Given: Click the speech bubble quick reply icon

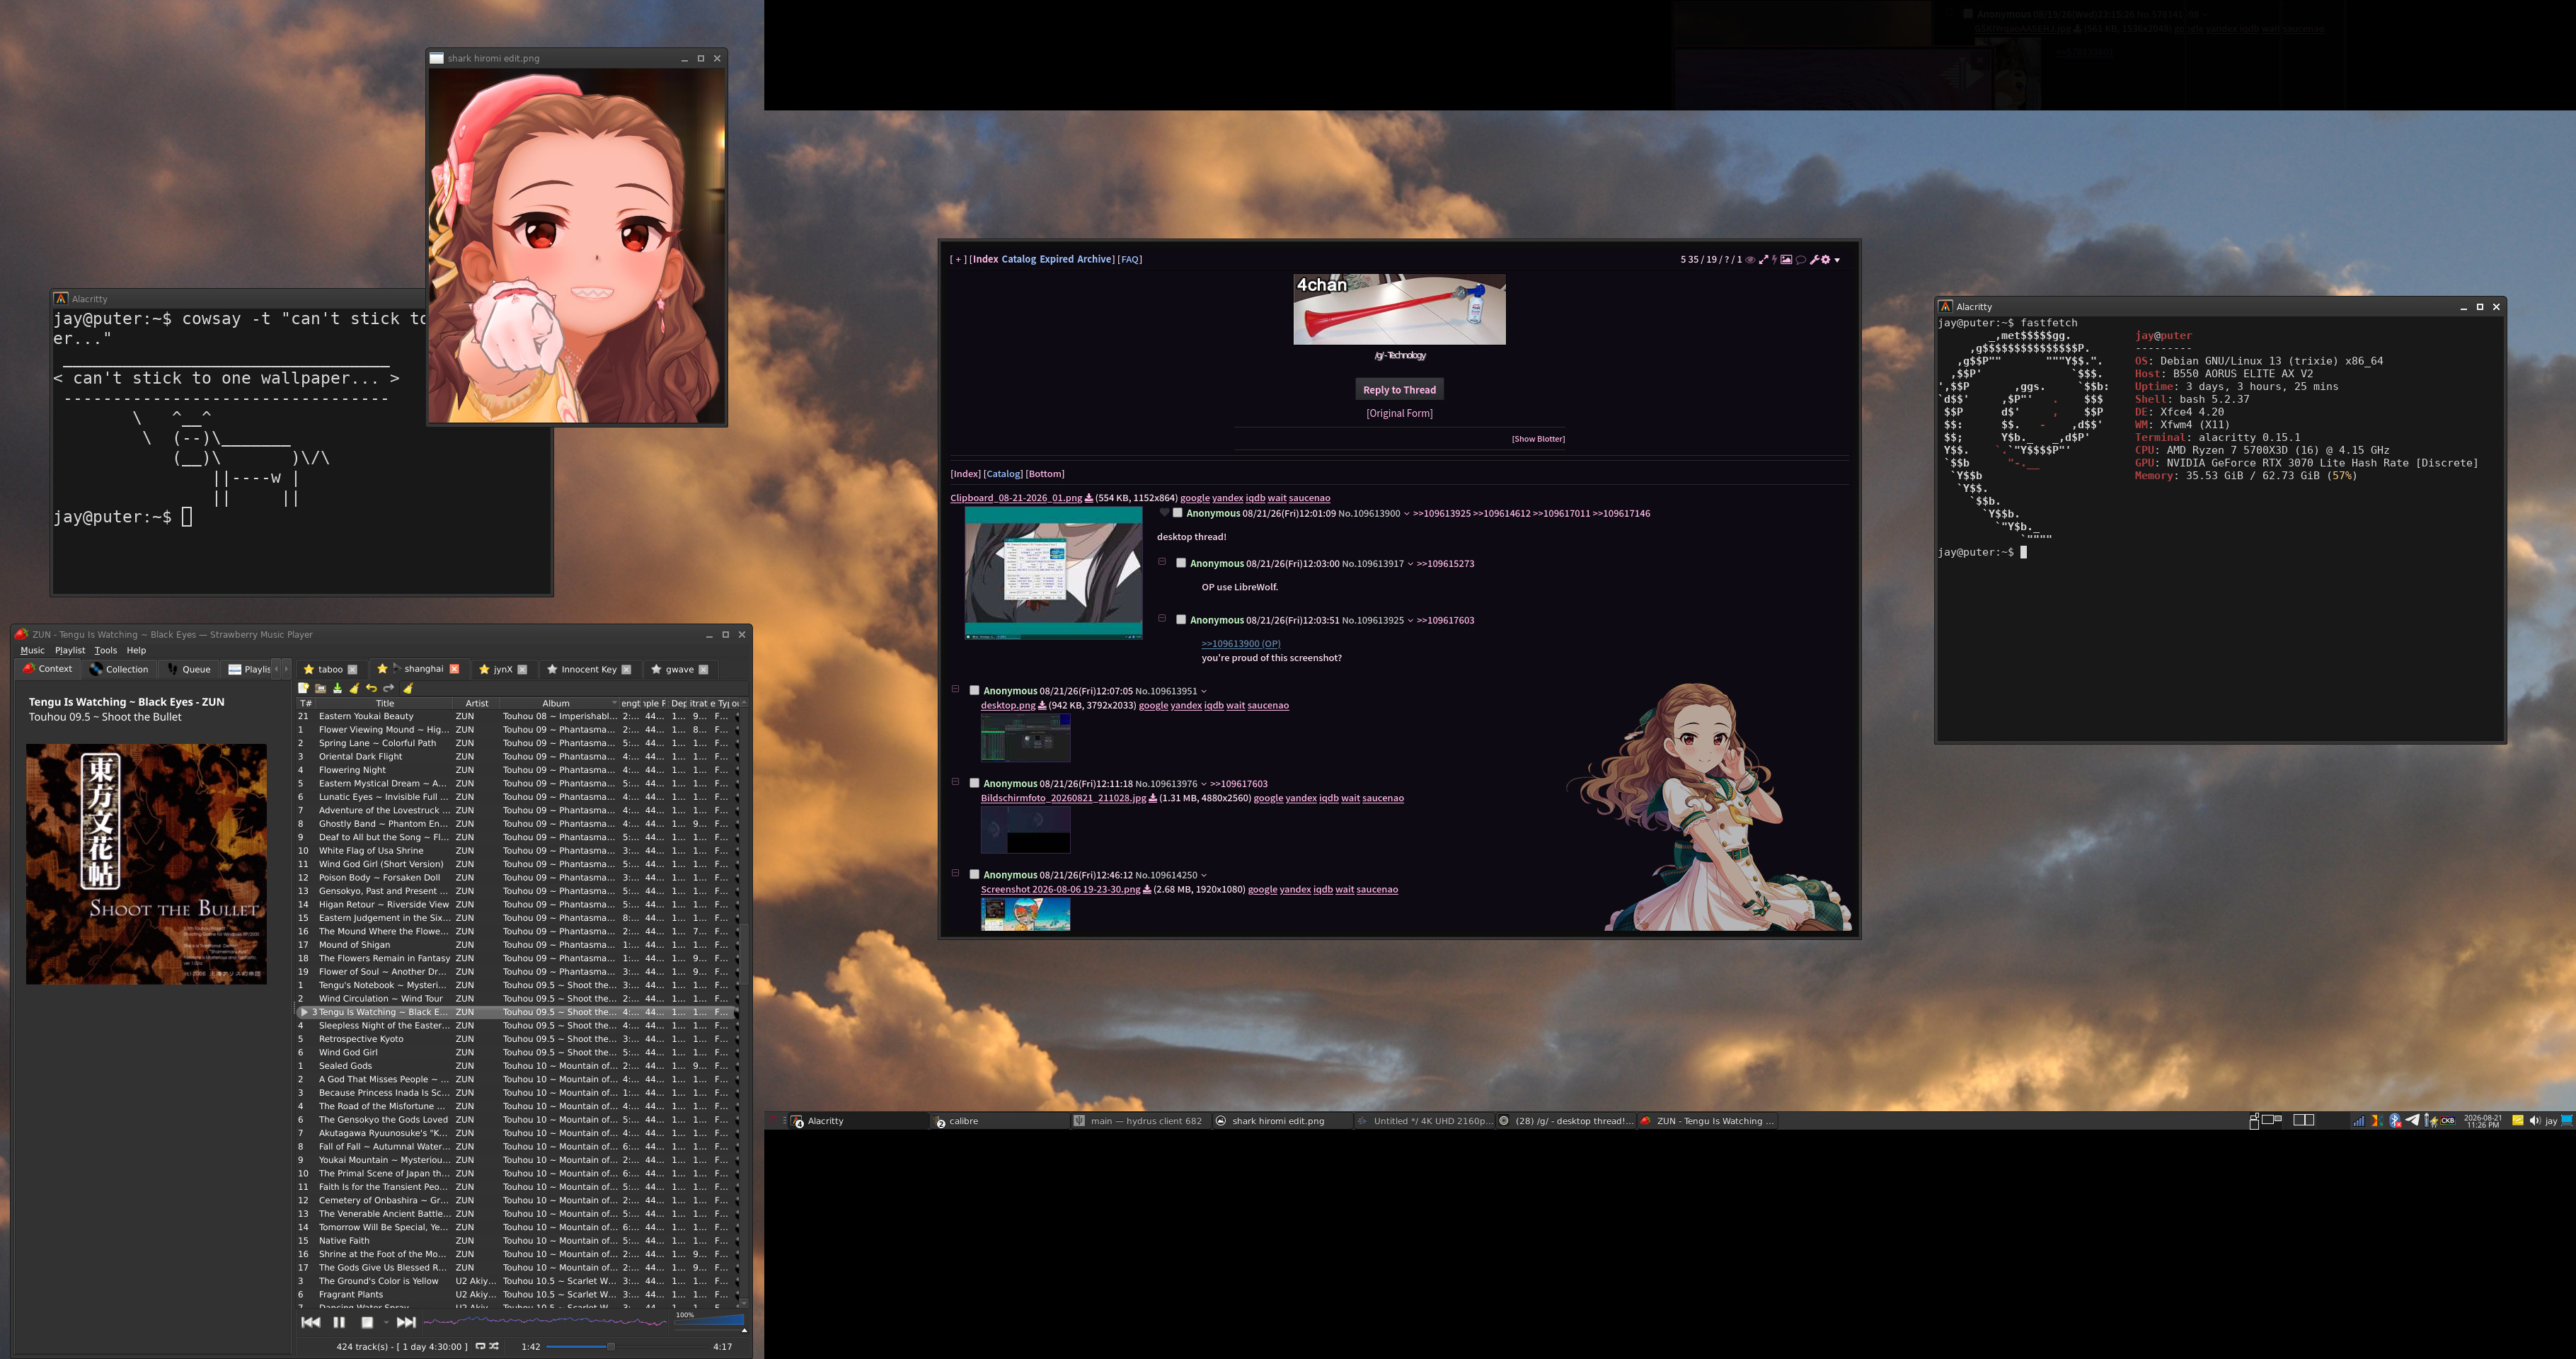Looking at the screenshot, I should [1801, 260].
